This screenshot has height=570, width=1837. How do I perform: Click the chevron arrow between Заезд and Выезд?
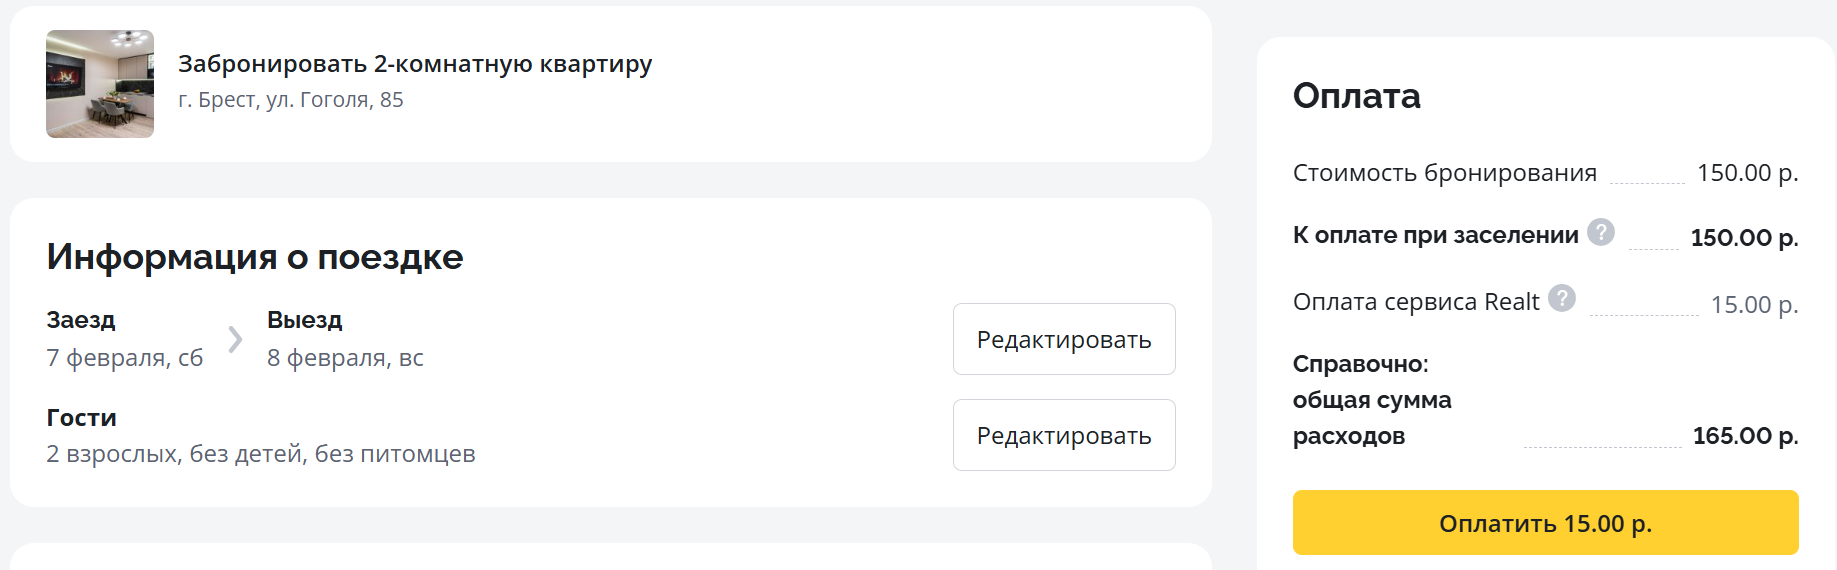tap(235, 339)
